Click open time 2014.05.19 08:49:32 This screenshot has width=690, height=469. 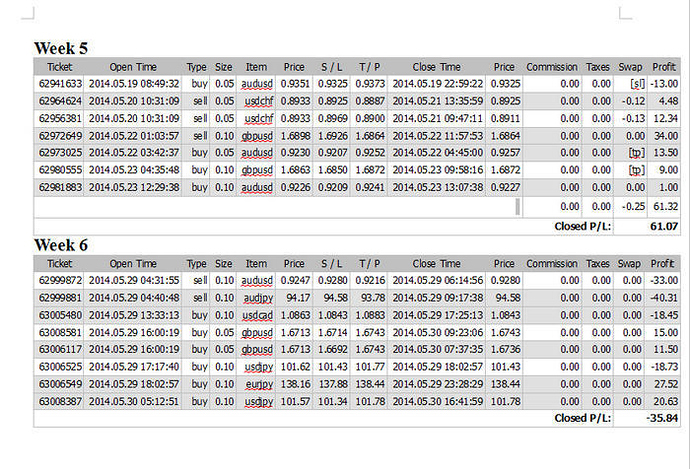pos(134,84)
